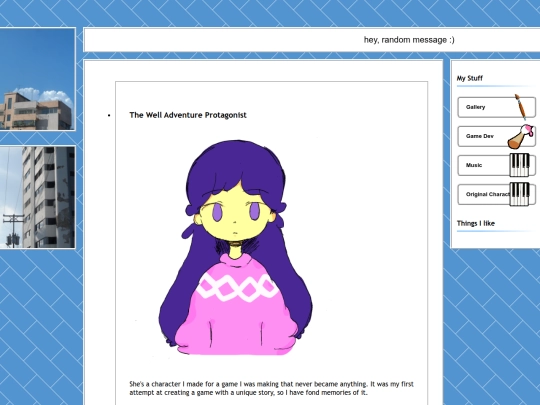Click the 'hey, random message :)' text
This screenshot has height=405, width=540.
(409, 40)
